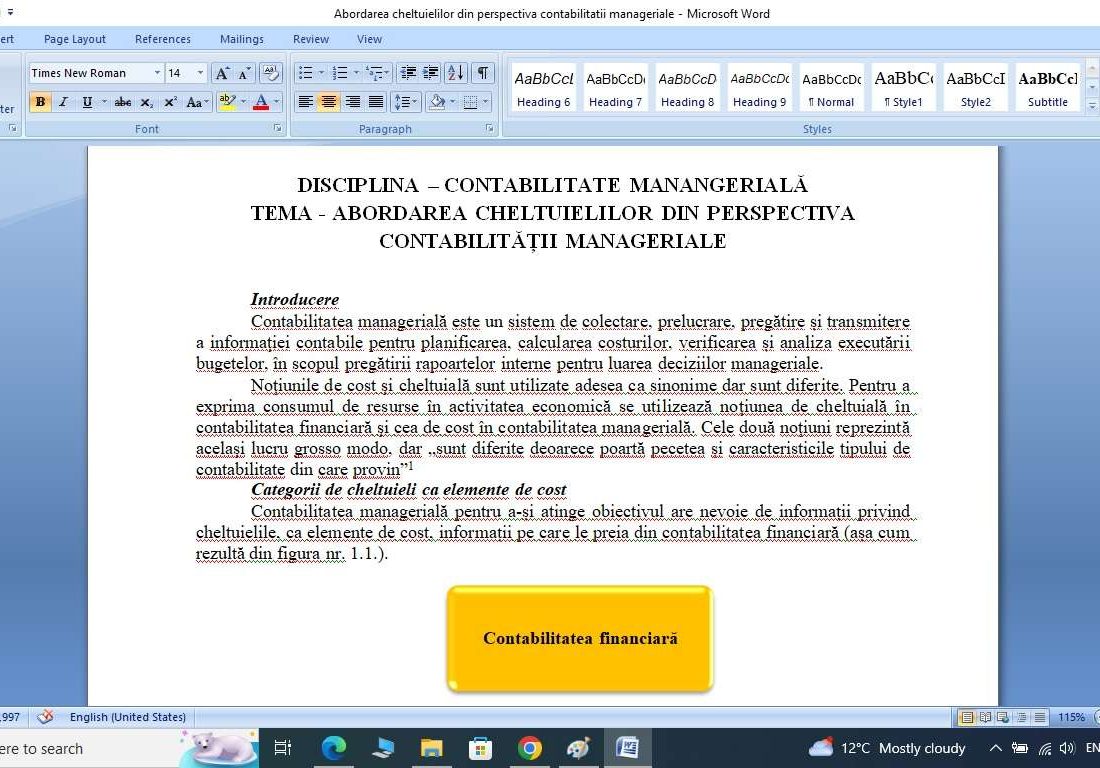This screenshot has height=768, width=1100.
Task: Sort text with the Sort icon
Action: (x=456, y=73)
